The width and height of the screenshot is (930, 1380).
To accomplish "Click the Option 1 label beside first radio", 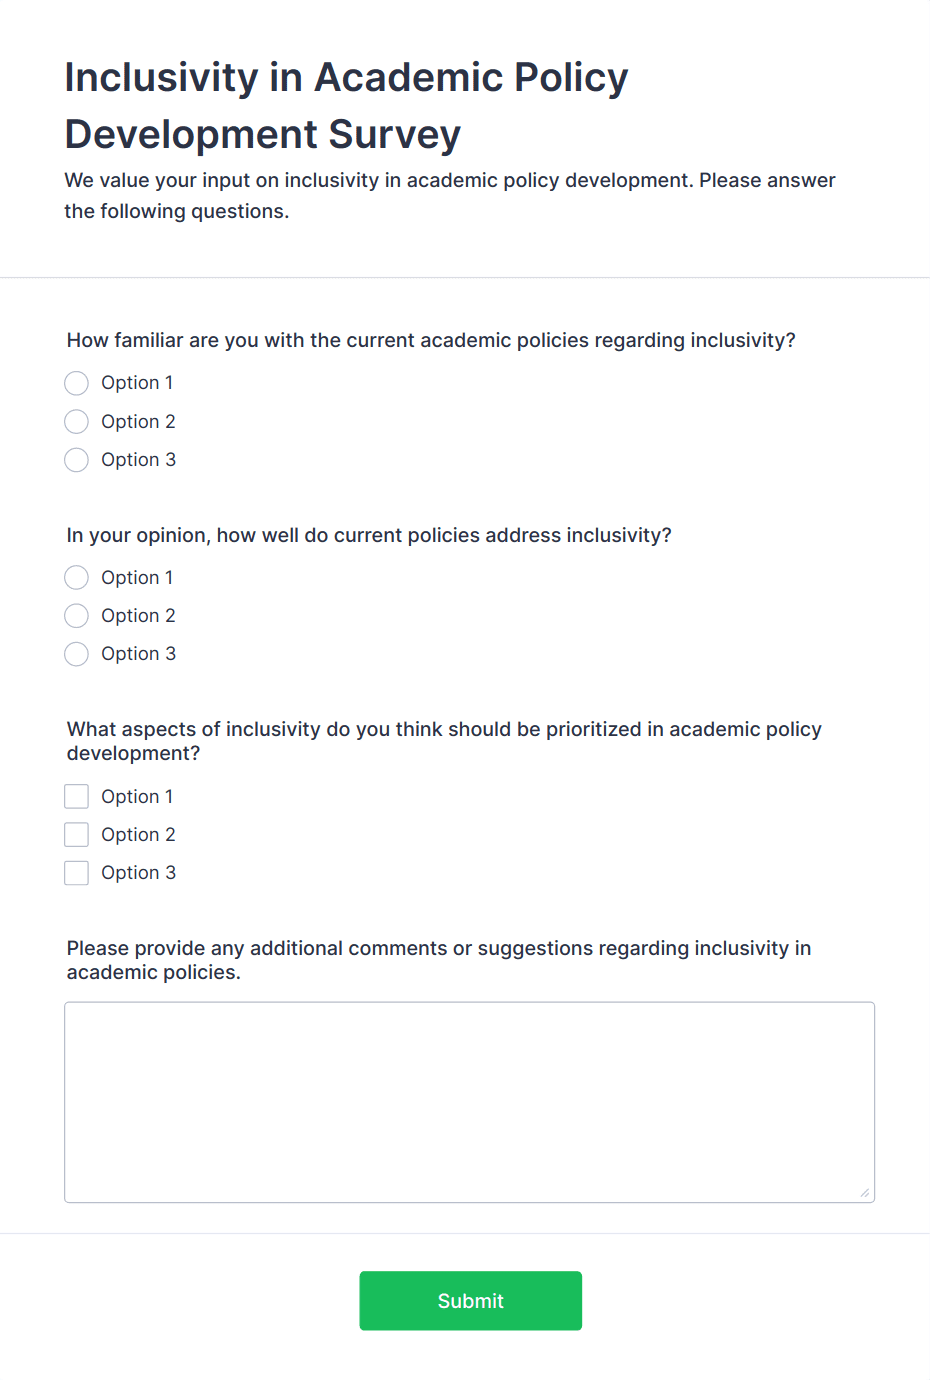I will click(137, 383).
